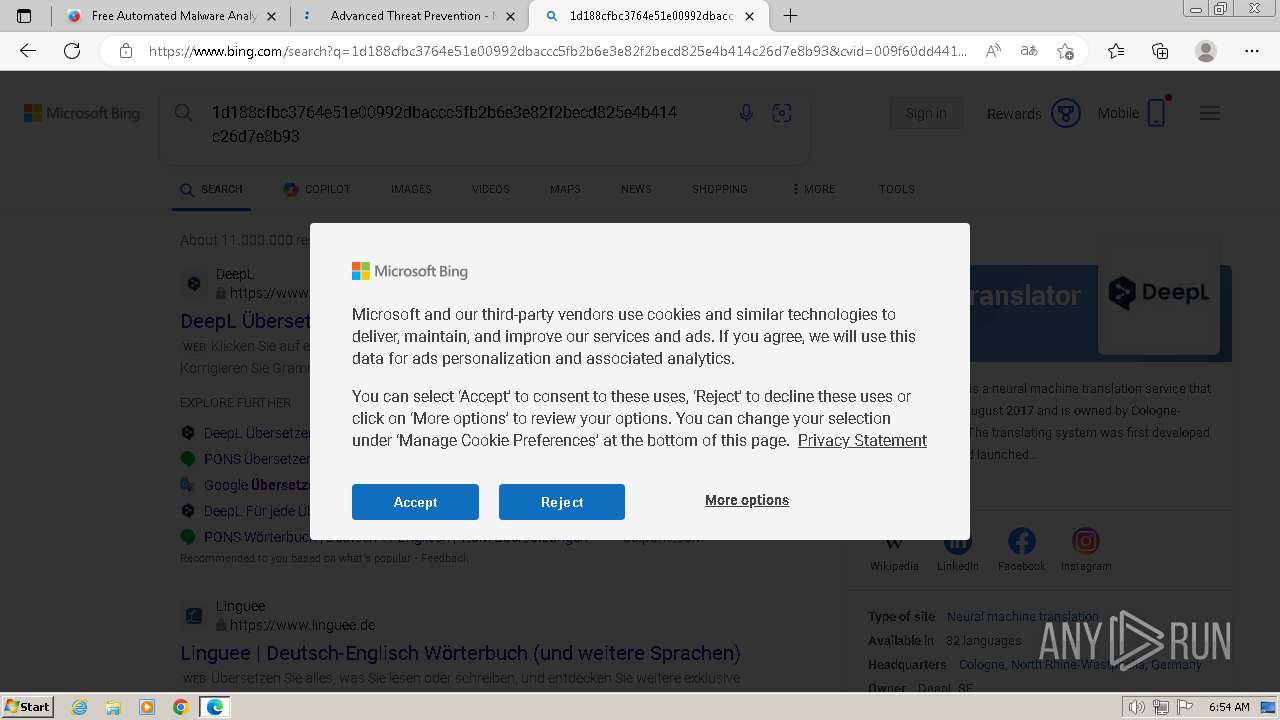This screenshot has width=1280, height=720.
Task: Select the VIDEOS search tab
Action: pyautogui.click(x=491, y=189)
